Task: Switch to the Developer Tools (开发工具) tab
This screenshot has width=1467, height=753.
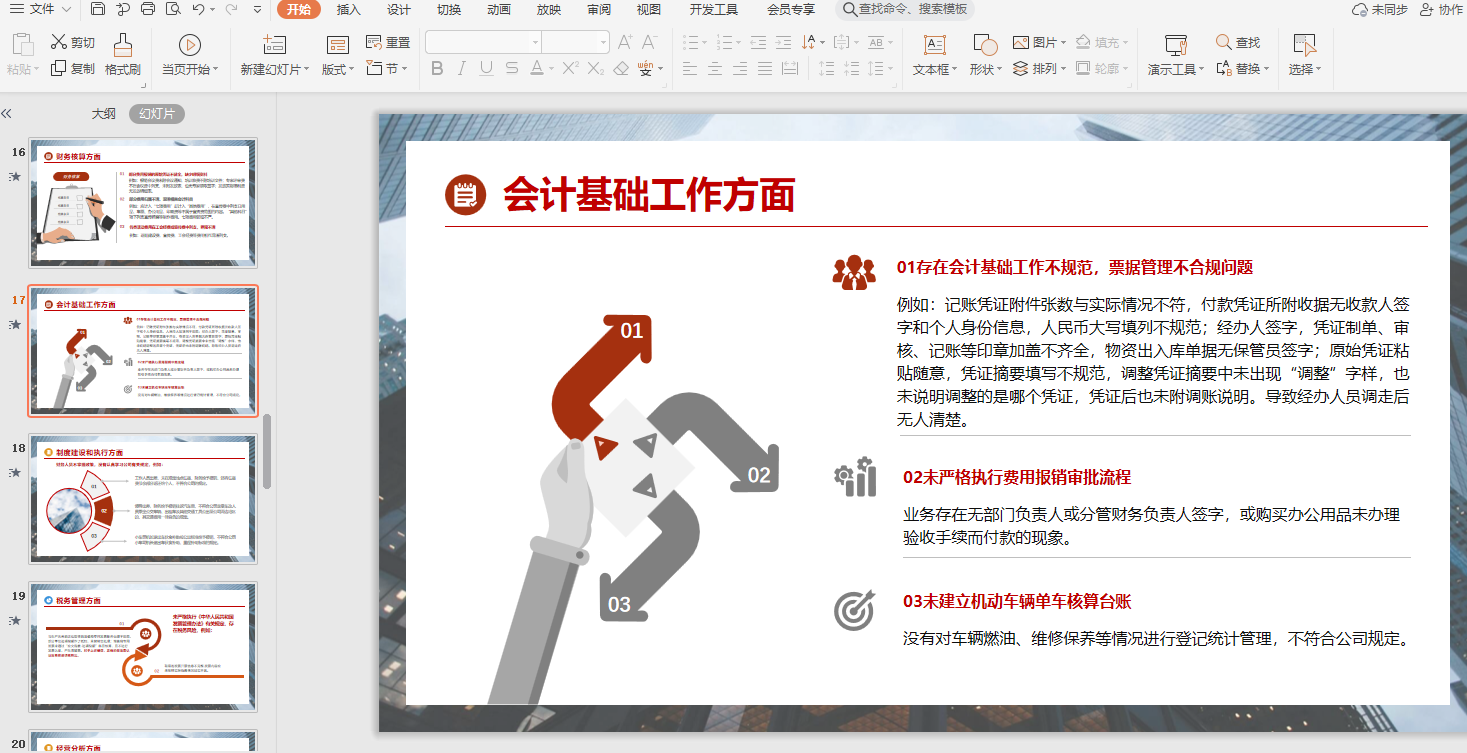Action: tap(714, 10)
